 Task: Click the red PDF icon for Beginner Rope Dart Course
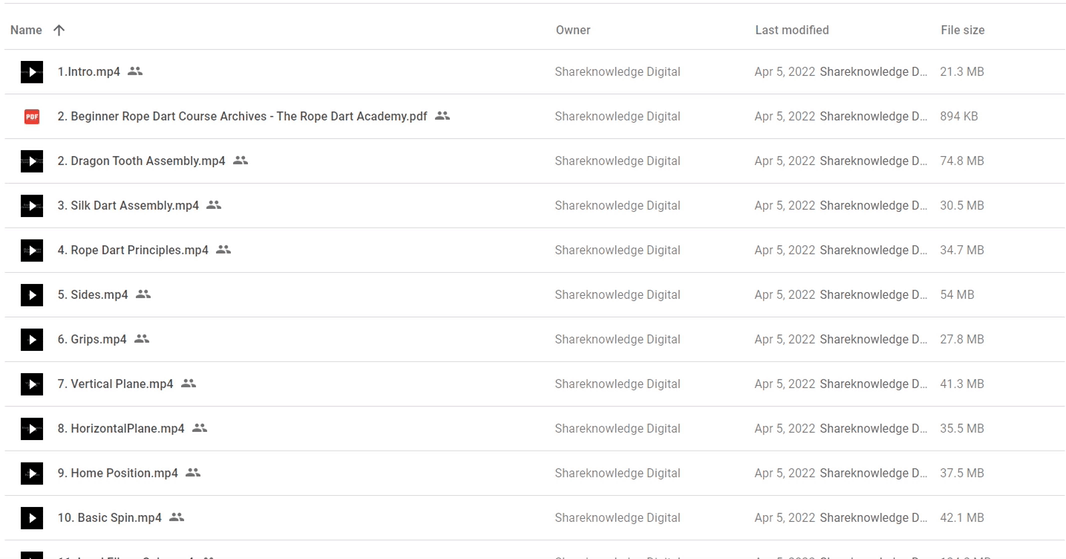(x=31, y=116)
